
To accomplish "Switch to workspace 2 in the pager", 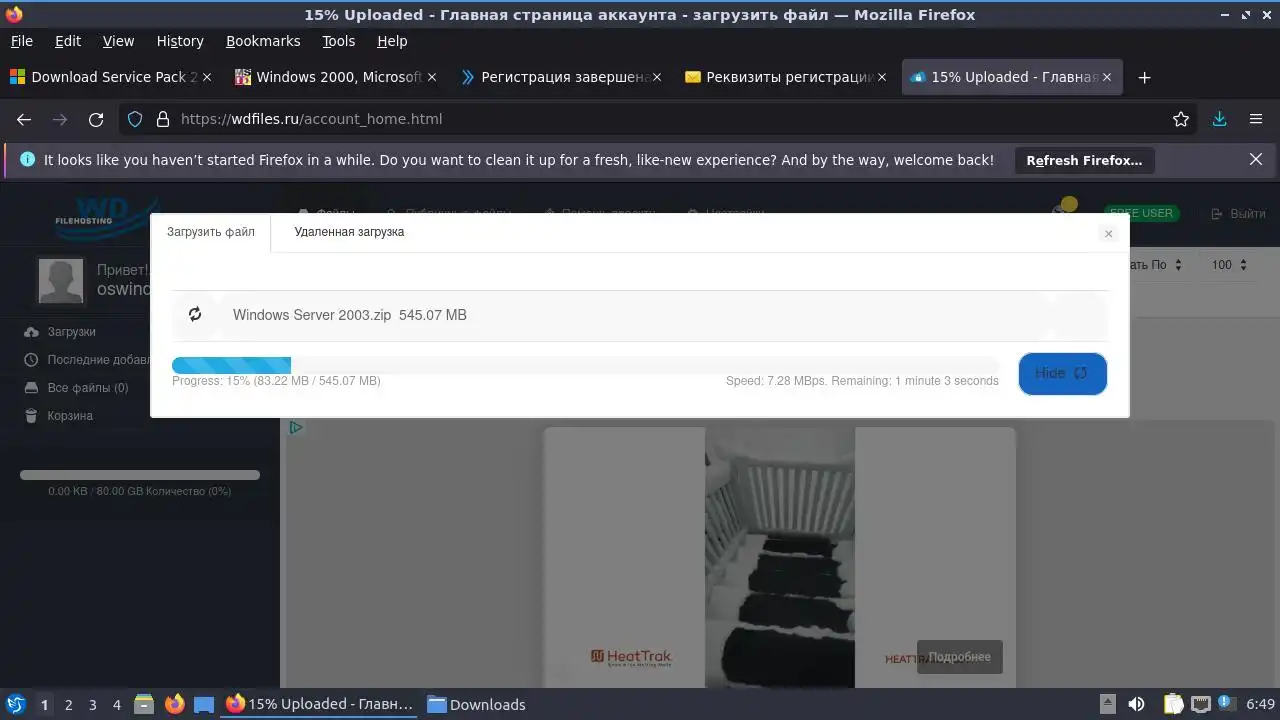I will pyautogui.click(x=68, y=704).
